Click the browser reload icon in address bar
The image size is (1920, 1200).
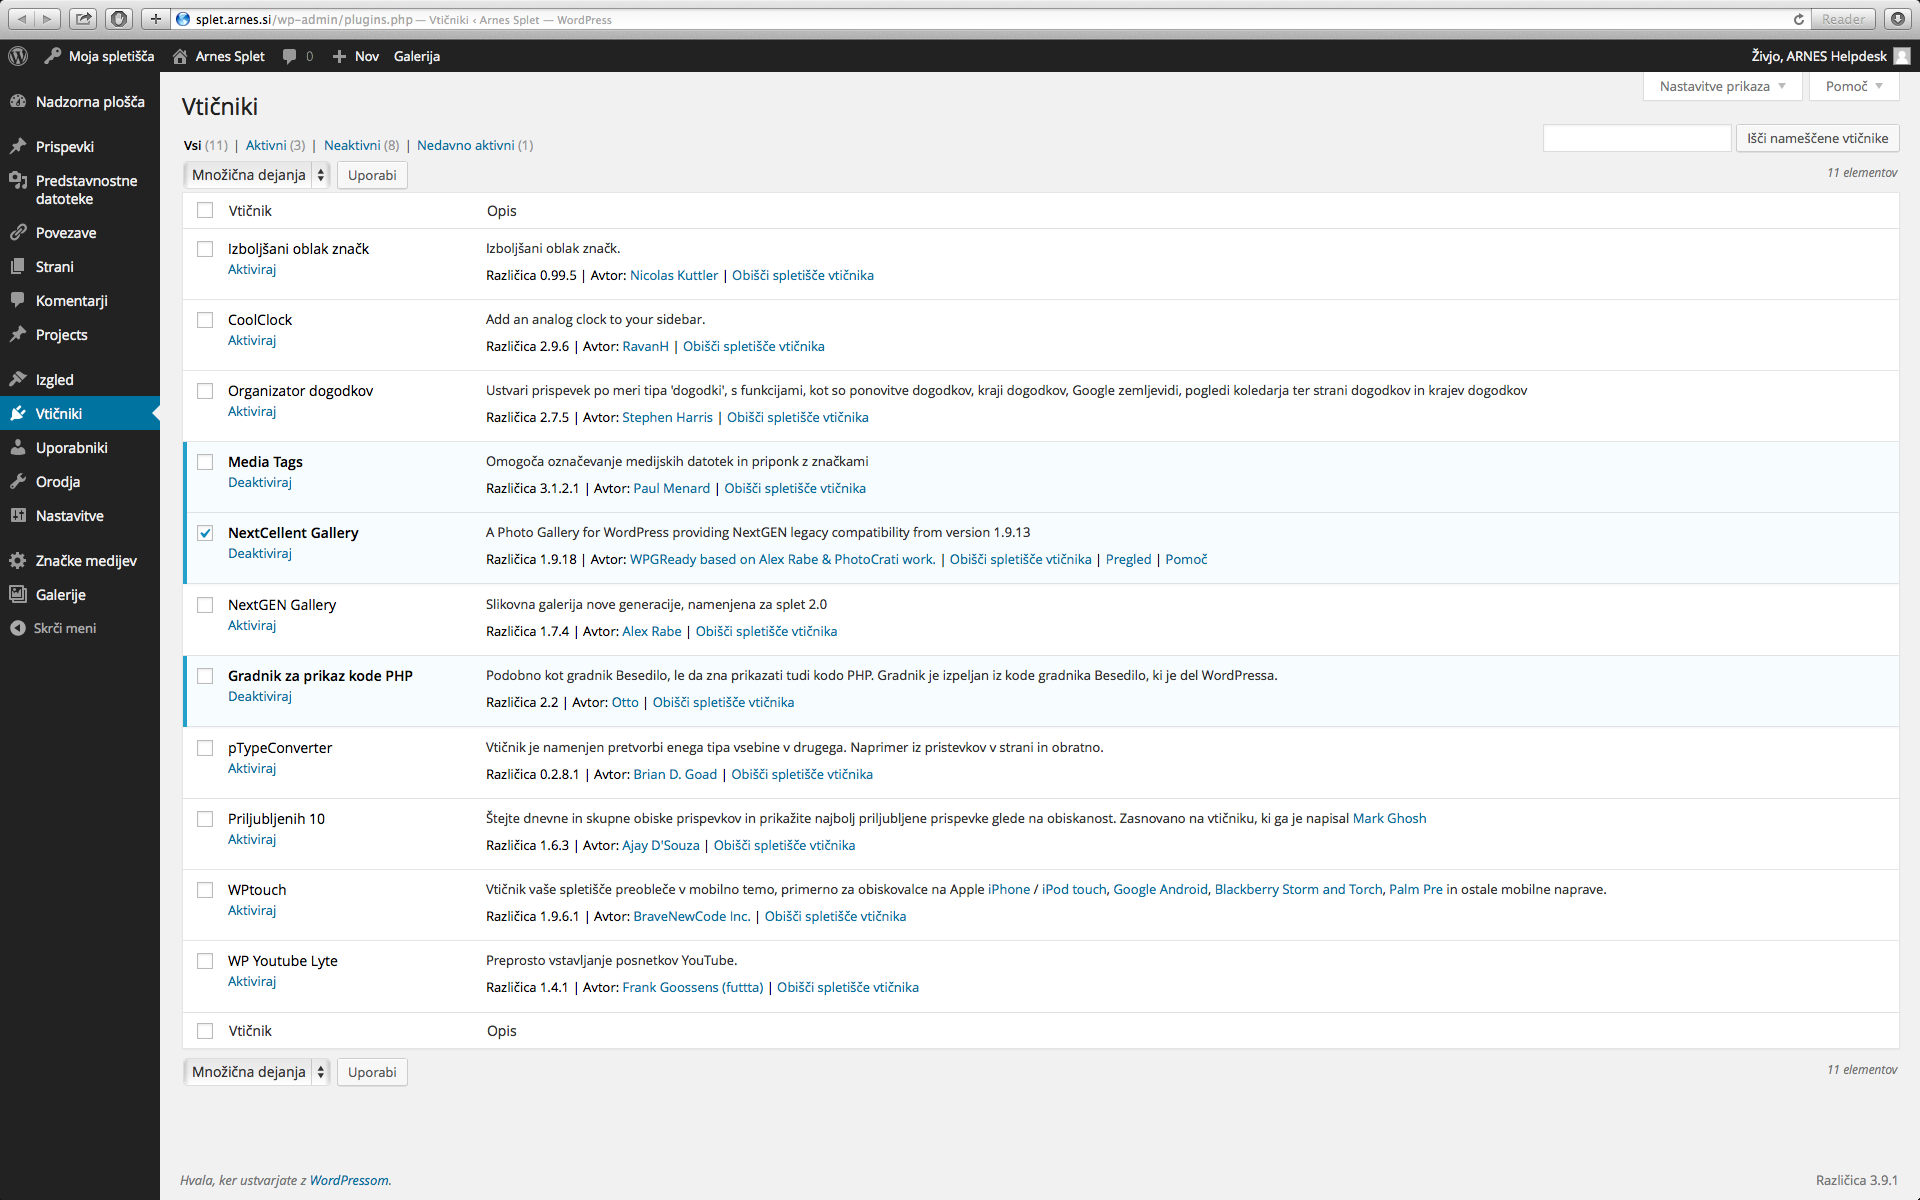[x=1798, y=19]
